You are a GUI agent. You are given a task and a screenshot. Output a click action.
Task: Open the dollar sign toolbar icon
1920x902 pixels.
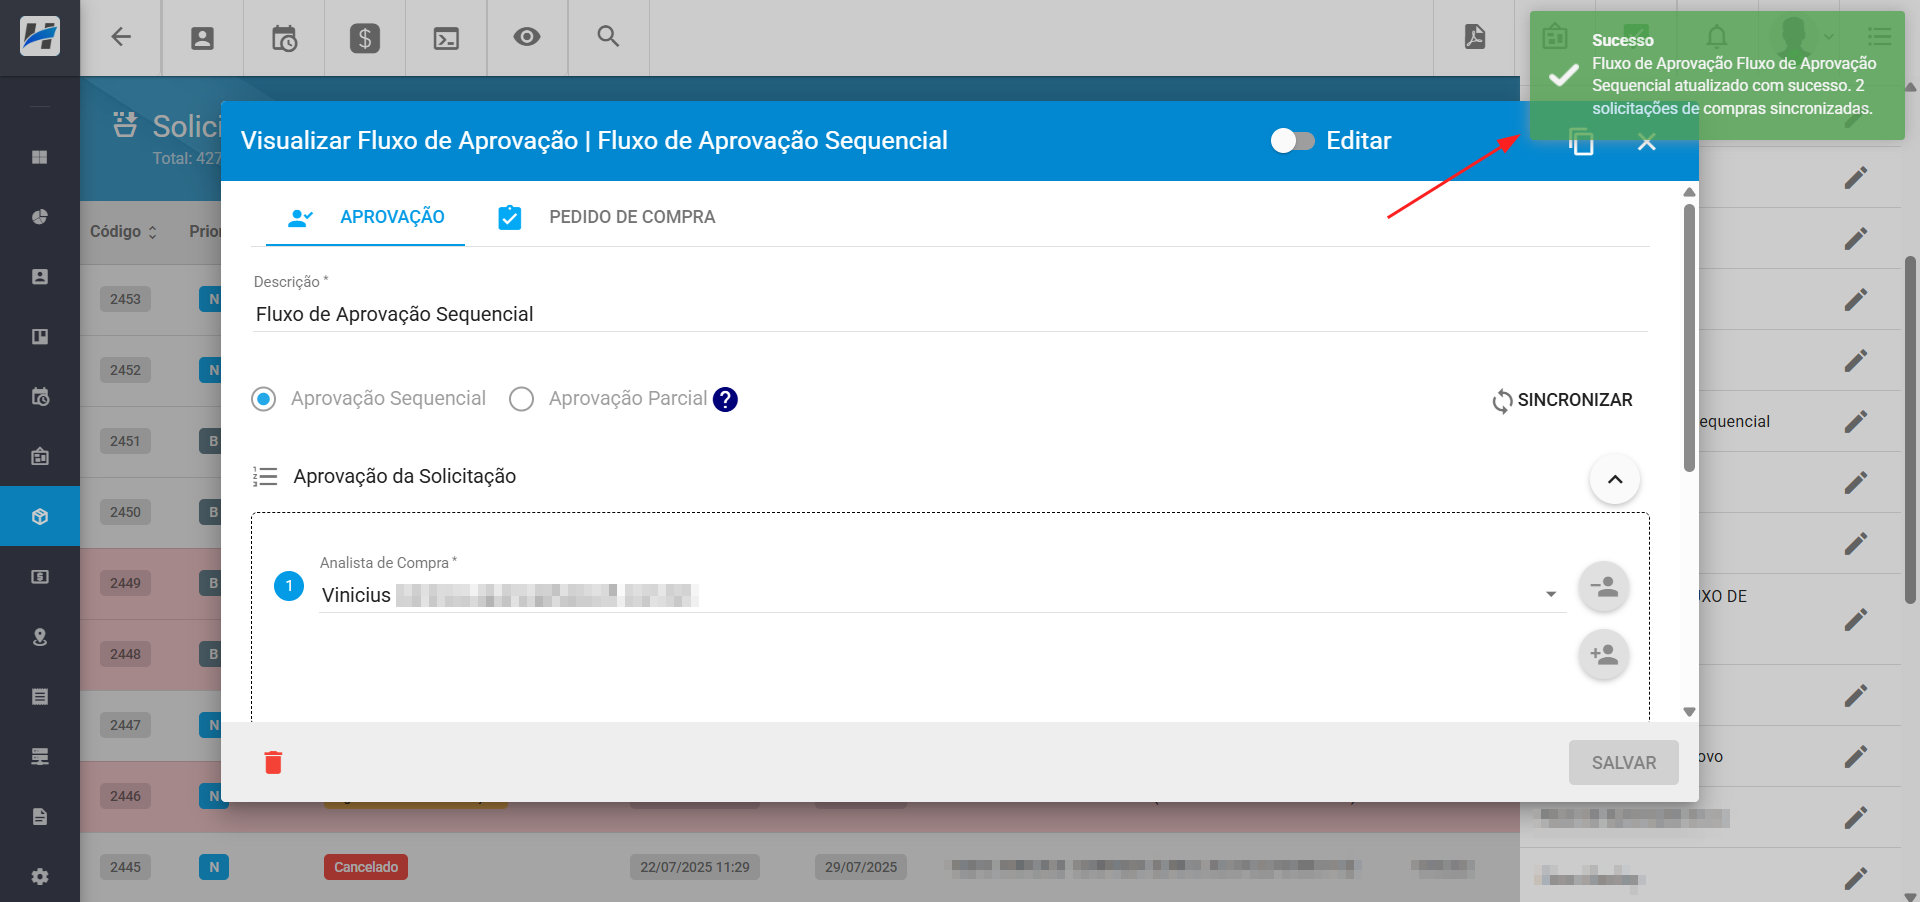pyautogui.click(x=365, y=38)
